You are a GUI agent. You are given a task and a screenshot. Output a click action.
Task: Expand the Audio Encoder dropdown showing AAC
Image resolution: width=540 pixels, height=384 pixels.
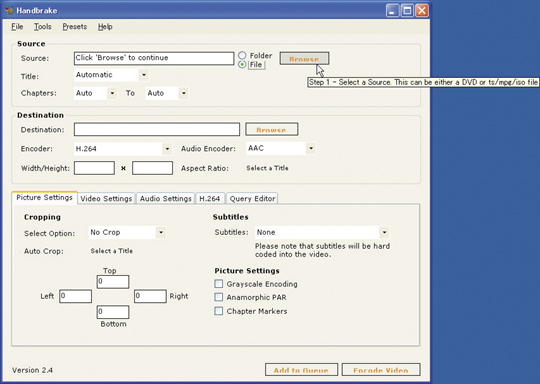281,148
